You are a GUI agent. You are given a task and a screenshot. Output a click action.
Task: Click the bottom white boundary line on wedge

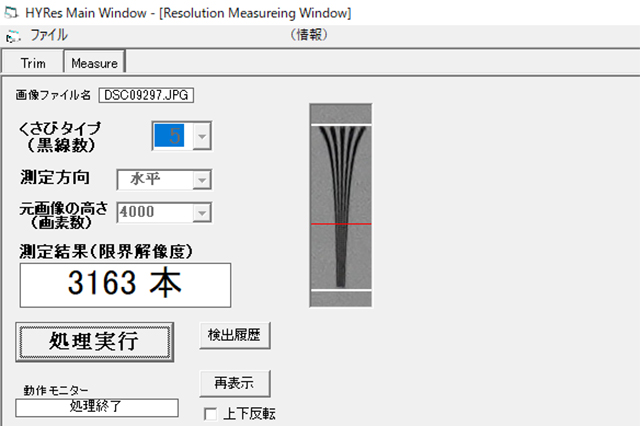coord(341,290)
